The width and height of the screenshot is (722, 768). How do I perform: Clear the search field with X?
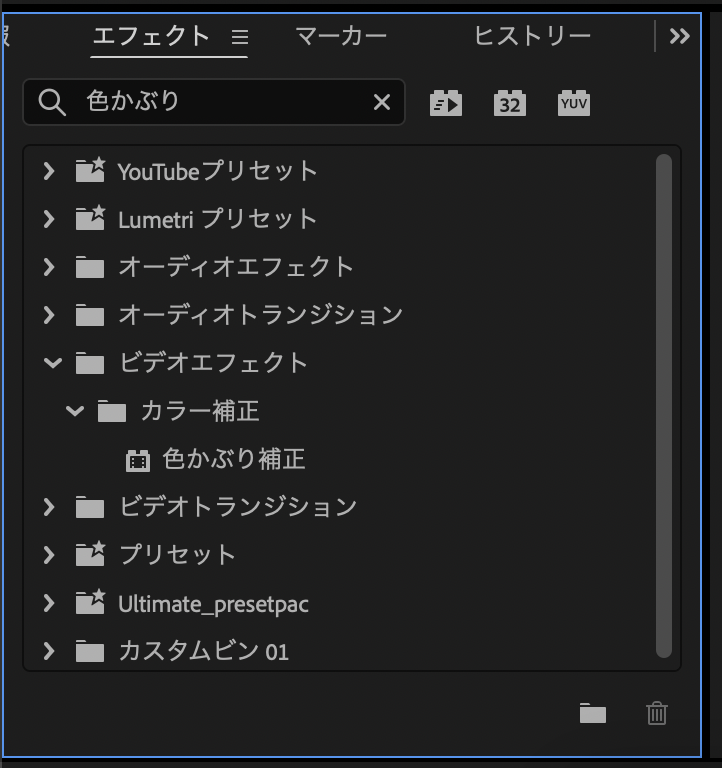(382, 102)
